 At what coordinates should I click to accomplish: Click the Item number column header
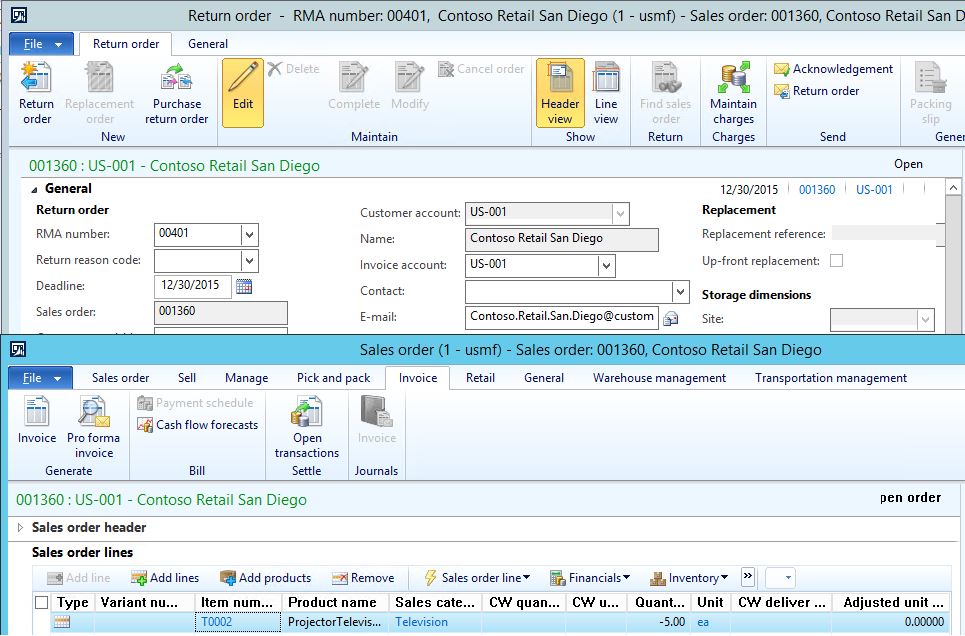(x=238, y=602)
